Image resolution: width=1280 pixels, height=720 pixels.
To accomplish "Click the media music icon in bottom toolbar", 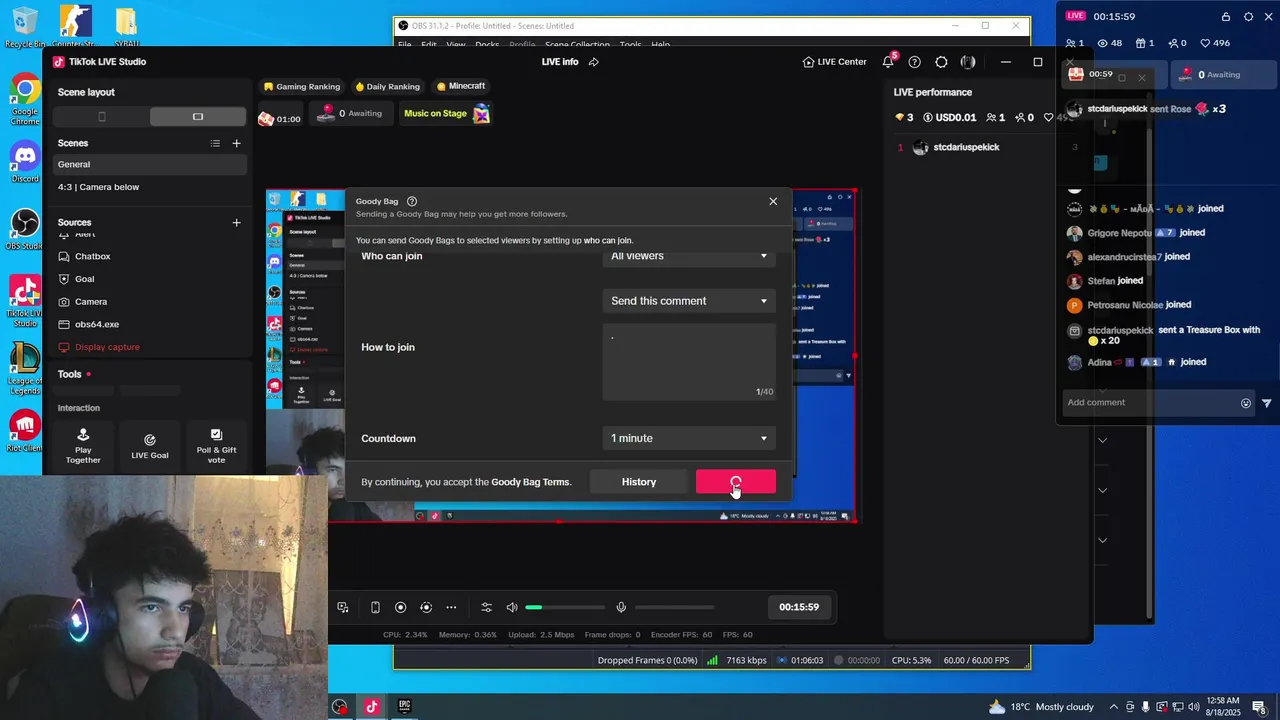I will [343, 607].
